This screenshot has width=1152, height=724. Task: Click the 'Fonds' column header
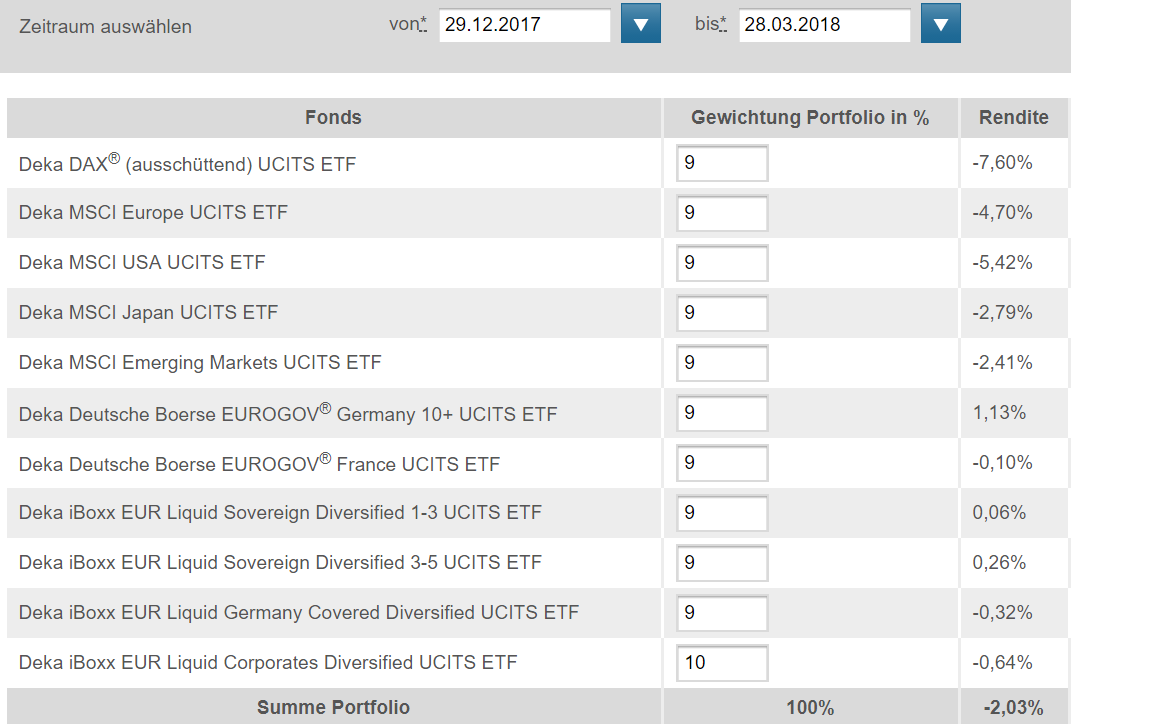click(333, 118)
